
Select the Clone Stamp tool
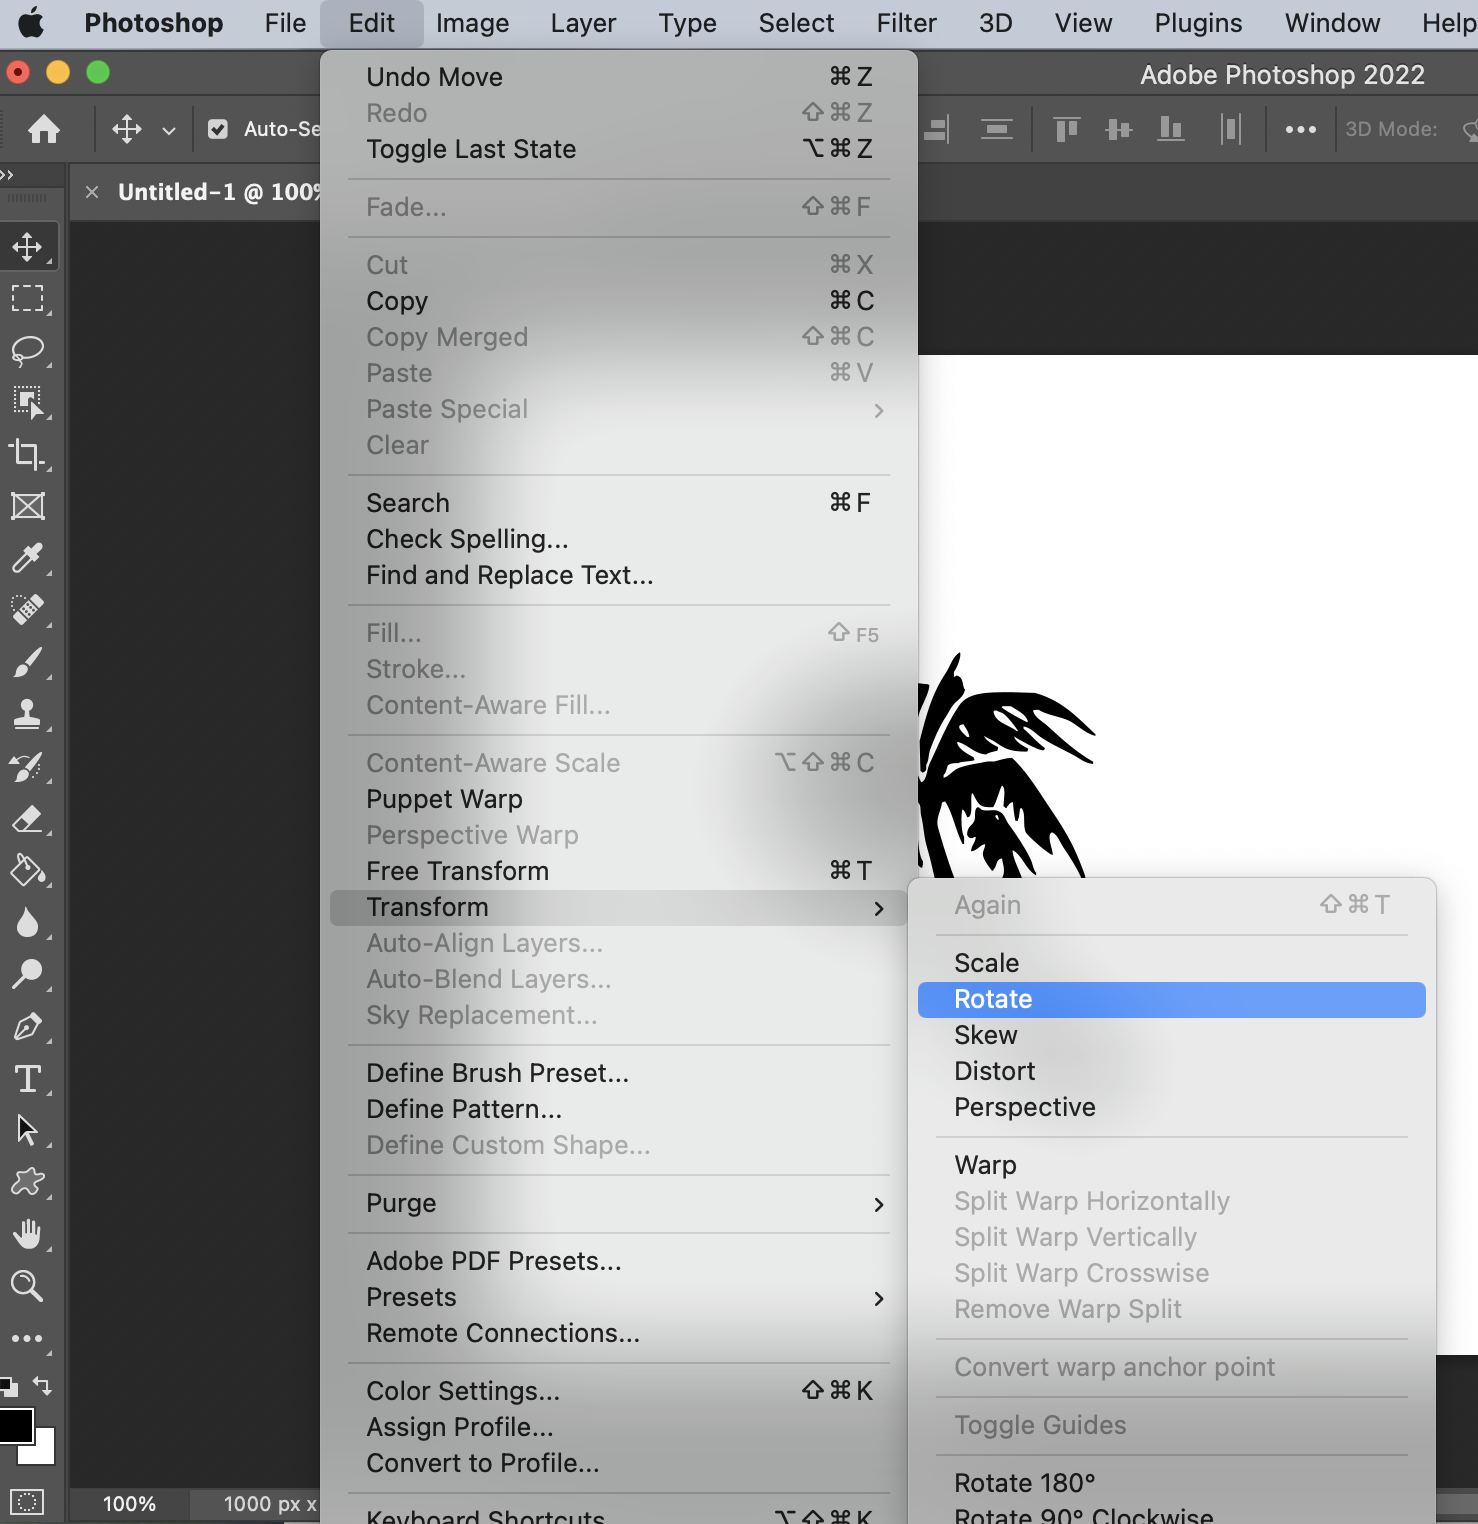[x=28, y=714]
